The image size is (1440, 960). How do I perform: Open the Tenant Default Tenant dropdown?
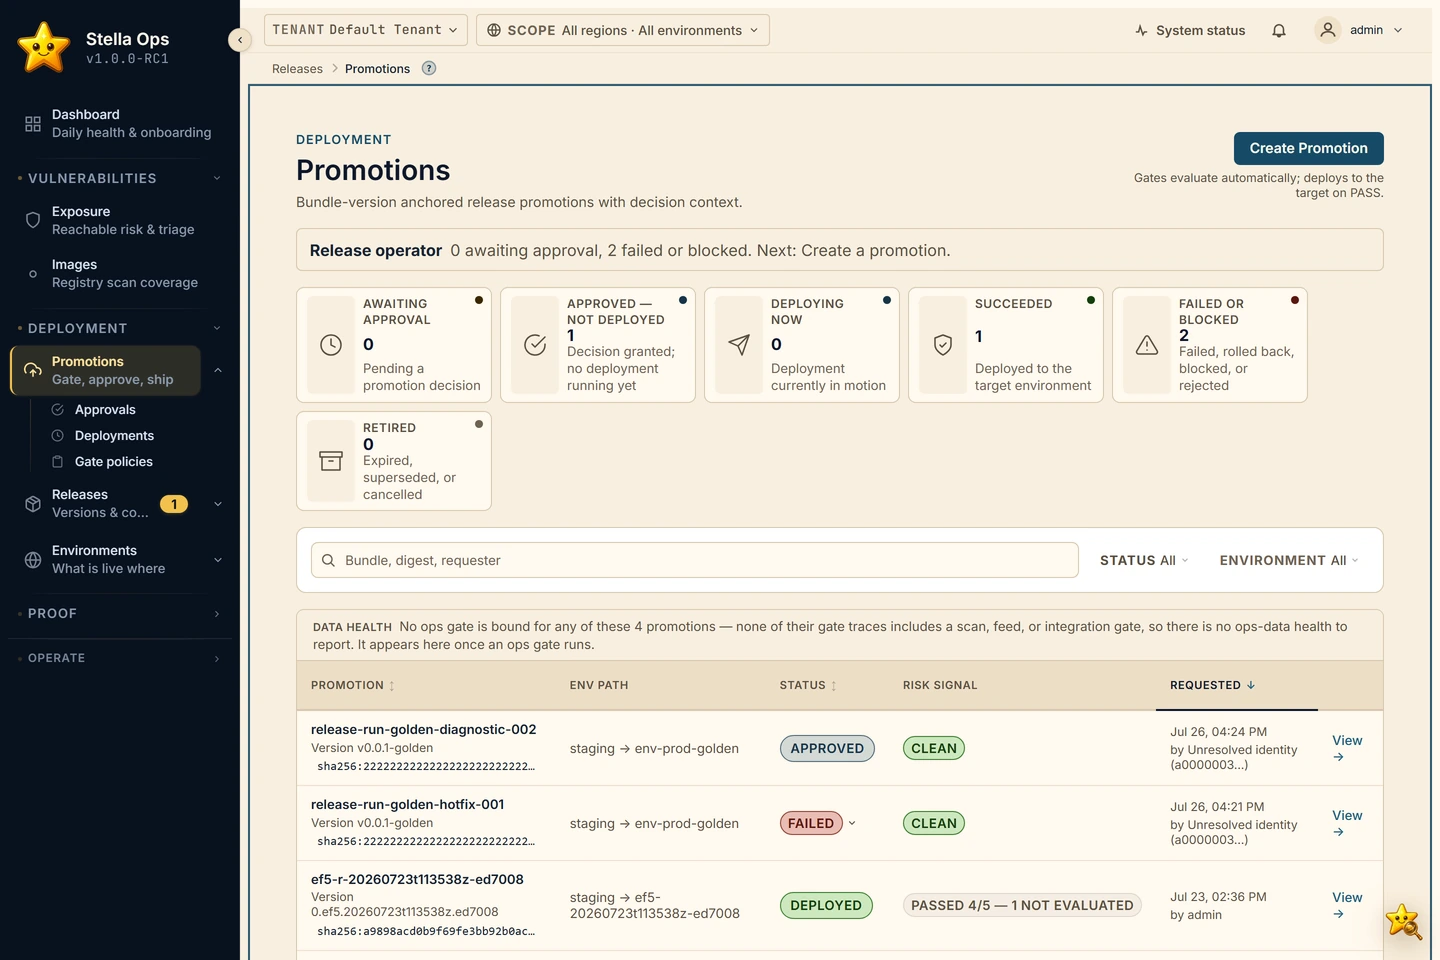click(366, 30)
